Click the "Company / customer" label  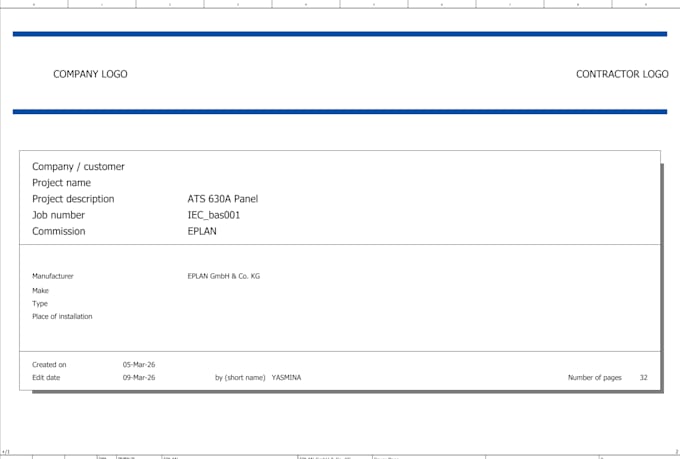pyautogui.click(x=78, y=167)
